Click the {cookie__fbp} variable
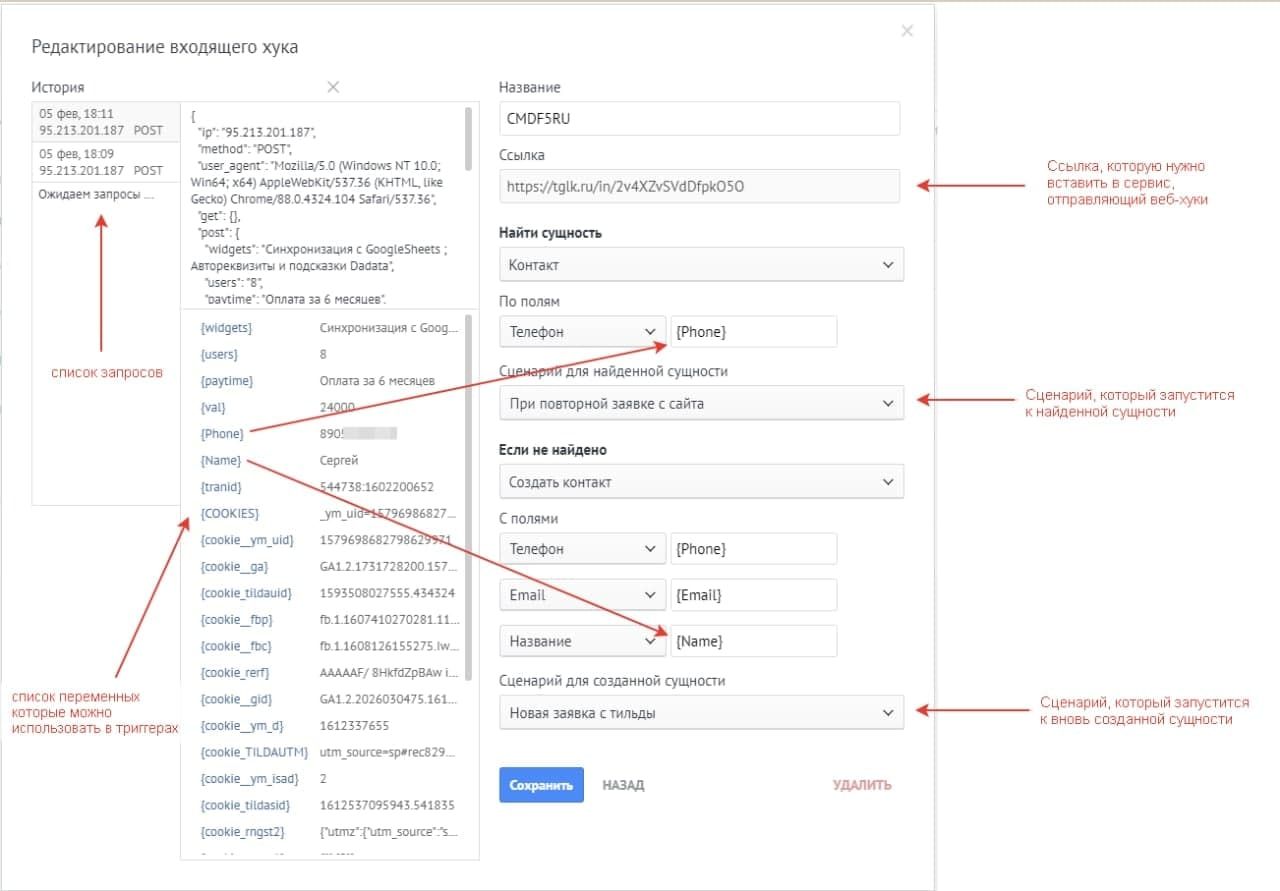 pyautogui.click(x=236, y=619)
